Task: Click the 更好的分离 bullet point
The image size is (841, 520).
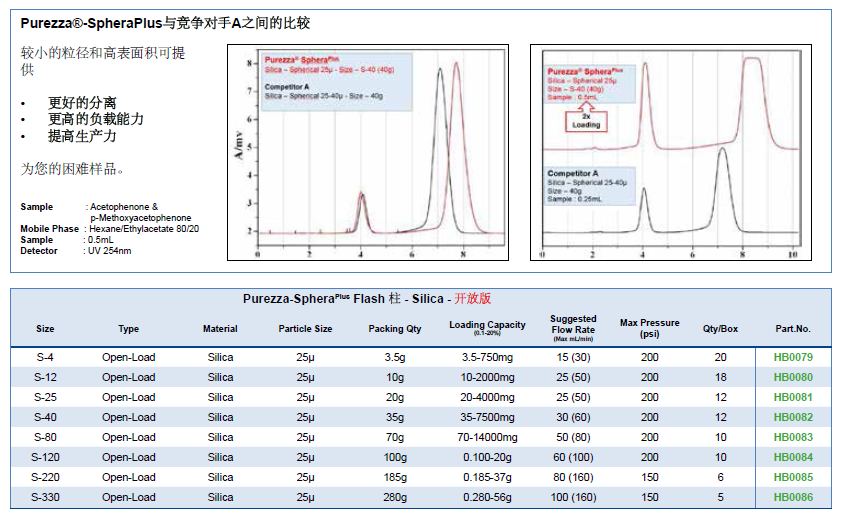Action: click(x=82, y=102)
